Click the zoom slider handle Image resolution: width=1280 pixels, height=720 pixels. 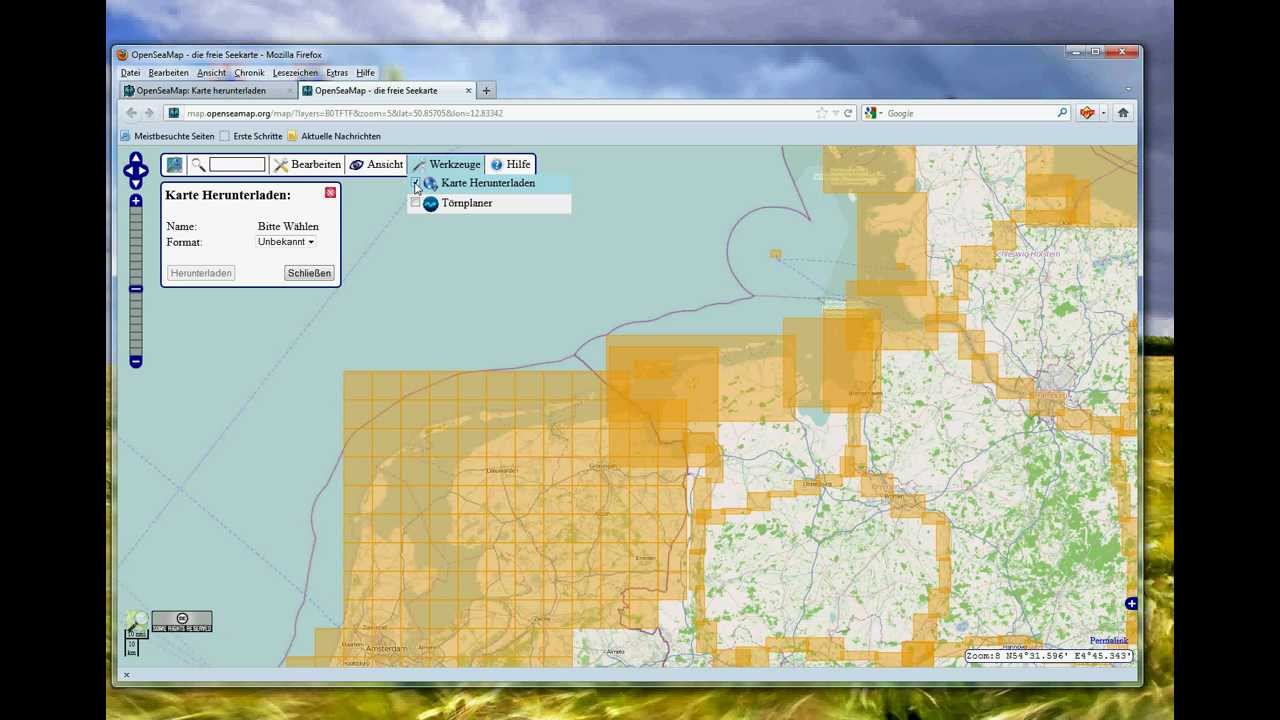click(x=136, y=289)
